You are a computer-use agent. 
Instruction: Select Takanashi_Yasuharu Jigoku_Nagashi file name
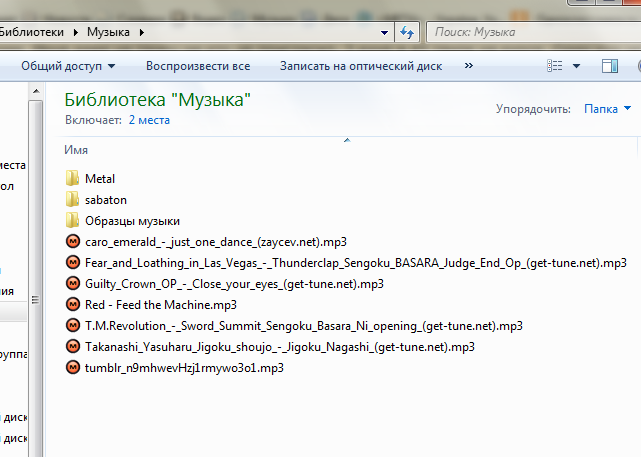click(280, 347)
